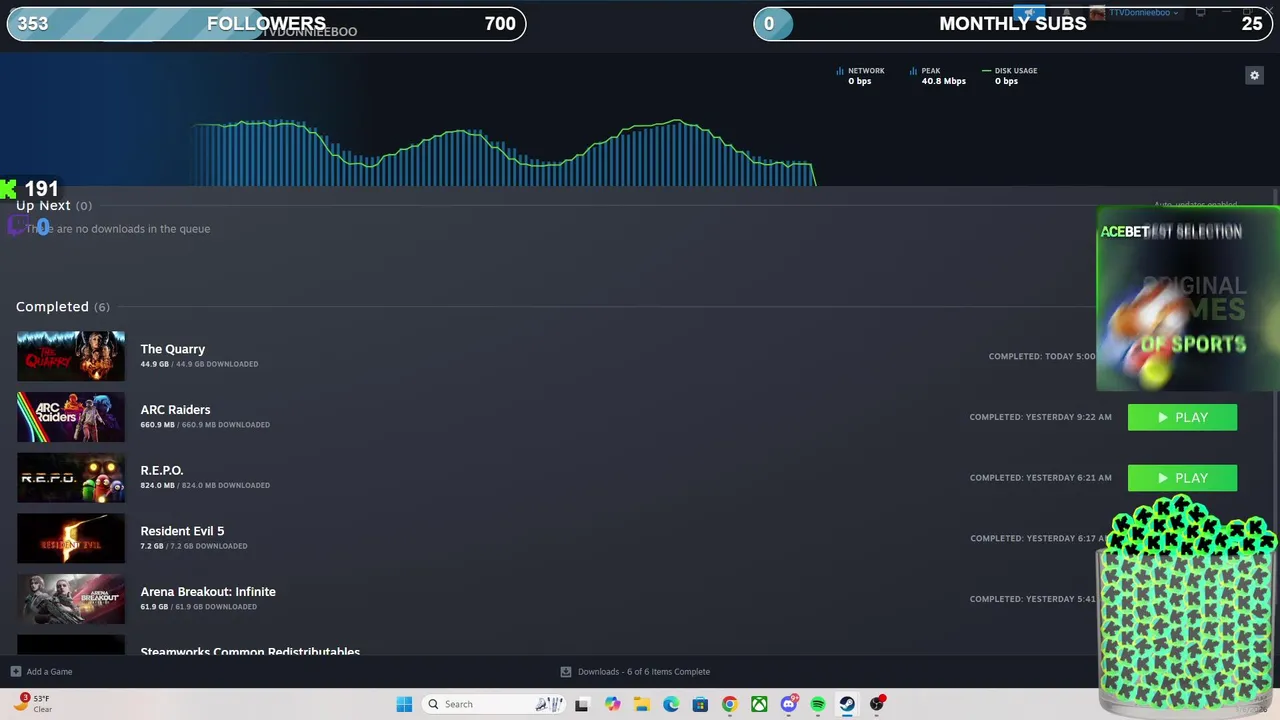Open Task View from the taskbar
The height and width of the screenshot is (720, 1280).
pyautogui.click(x=581, y=704)
